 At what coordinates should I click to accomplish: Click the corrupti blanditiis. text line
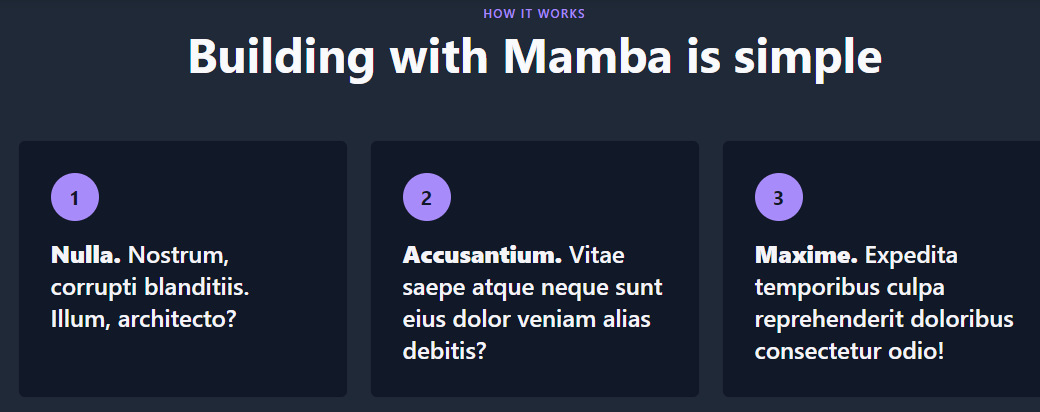[x=150, y=287]
